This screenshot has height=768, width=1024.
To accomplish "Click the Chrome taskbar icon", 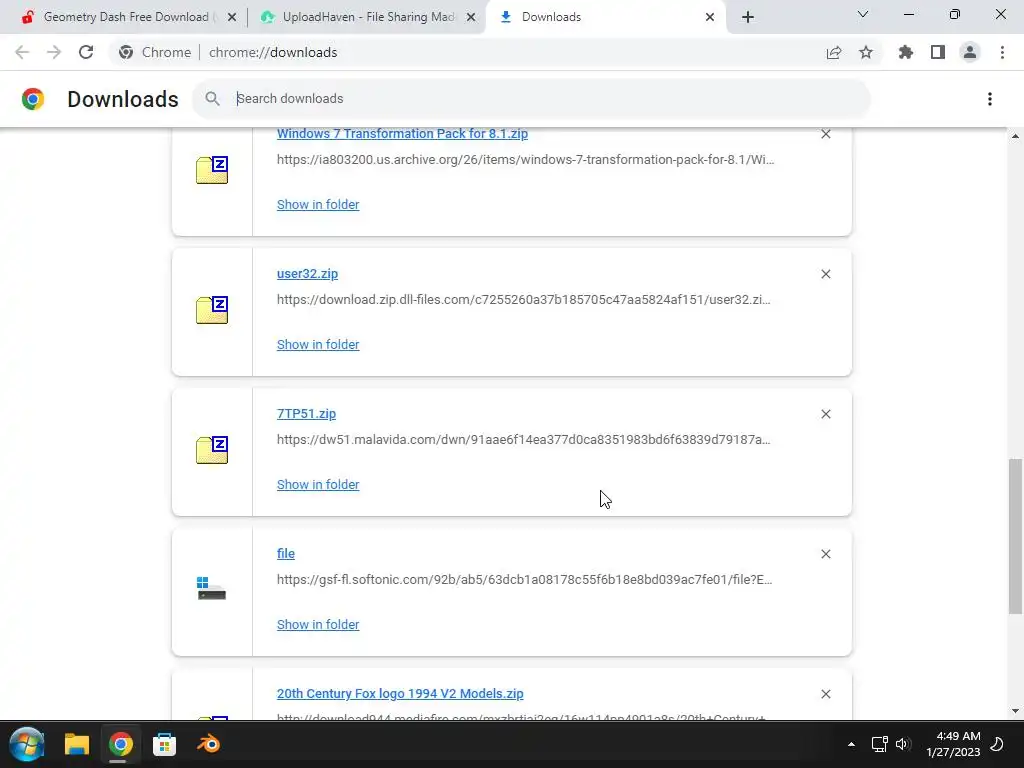I will click(x=120, y=744).
